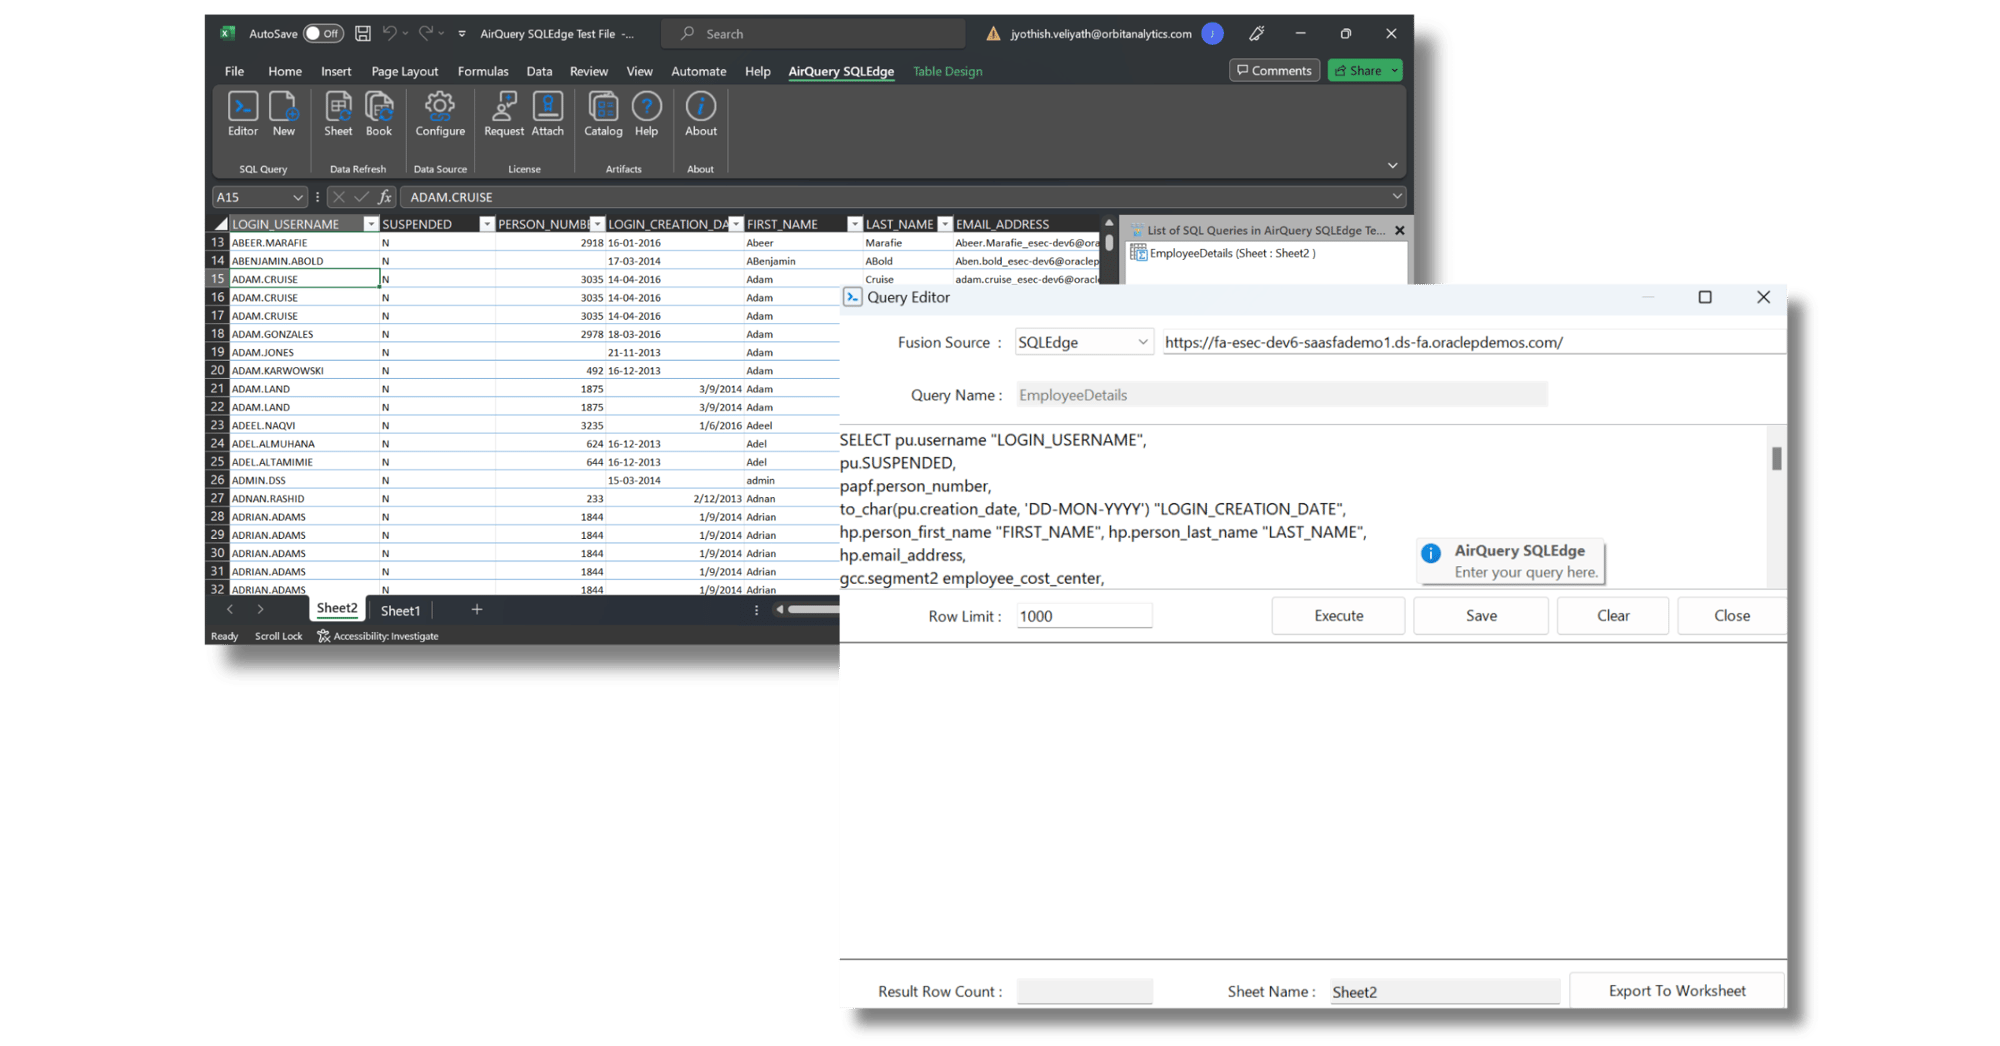
Task: Click the Row Limit input field
Action: (x=1084, y=616)
